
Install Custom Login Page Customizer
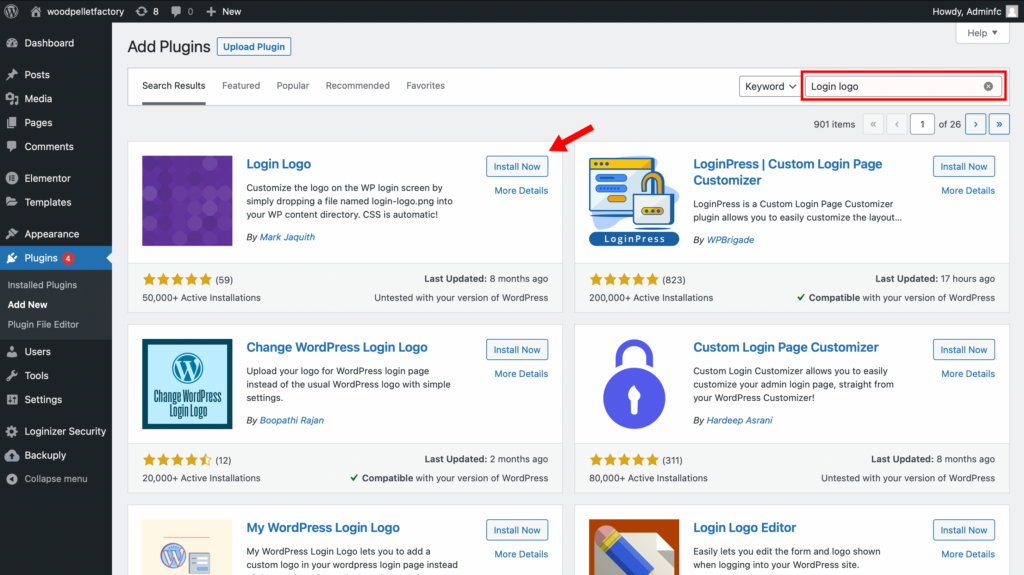(963, 350)
